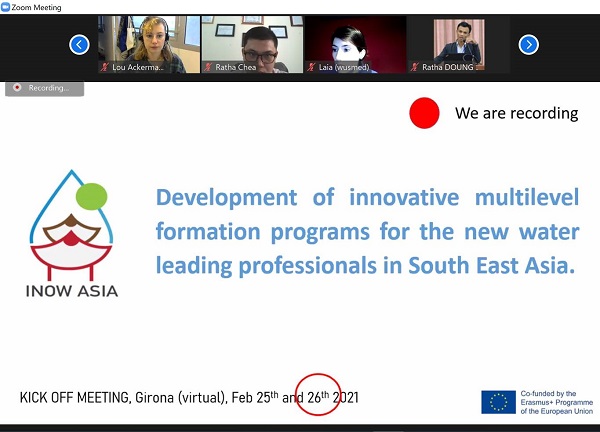The height and width of the screenshot is (432, 600).
Task: Click the Zoom Meeting title bar icon
Action: pyautogui.click(x=7, y=7)
